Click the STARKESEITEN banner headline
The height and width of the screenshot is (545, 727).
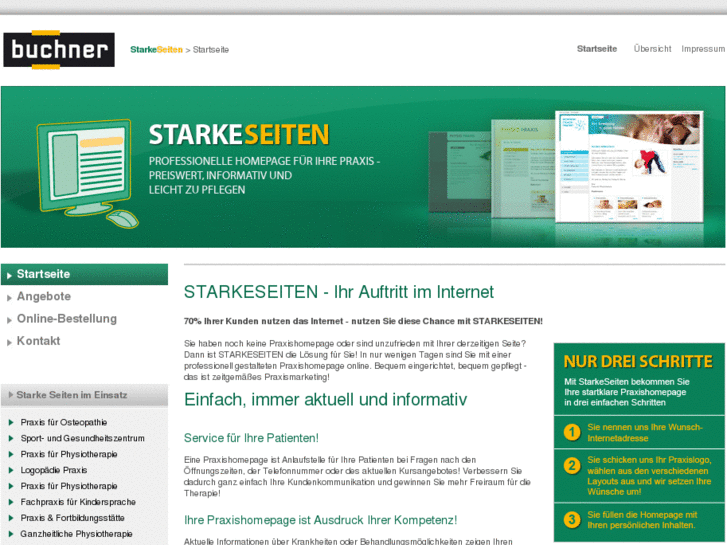pyautogui.click(x=239, y=135)
